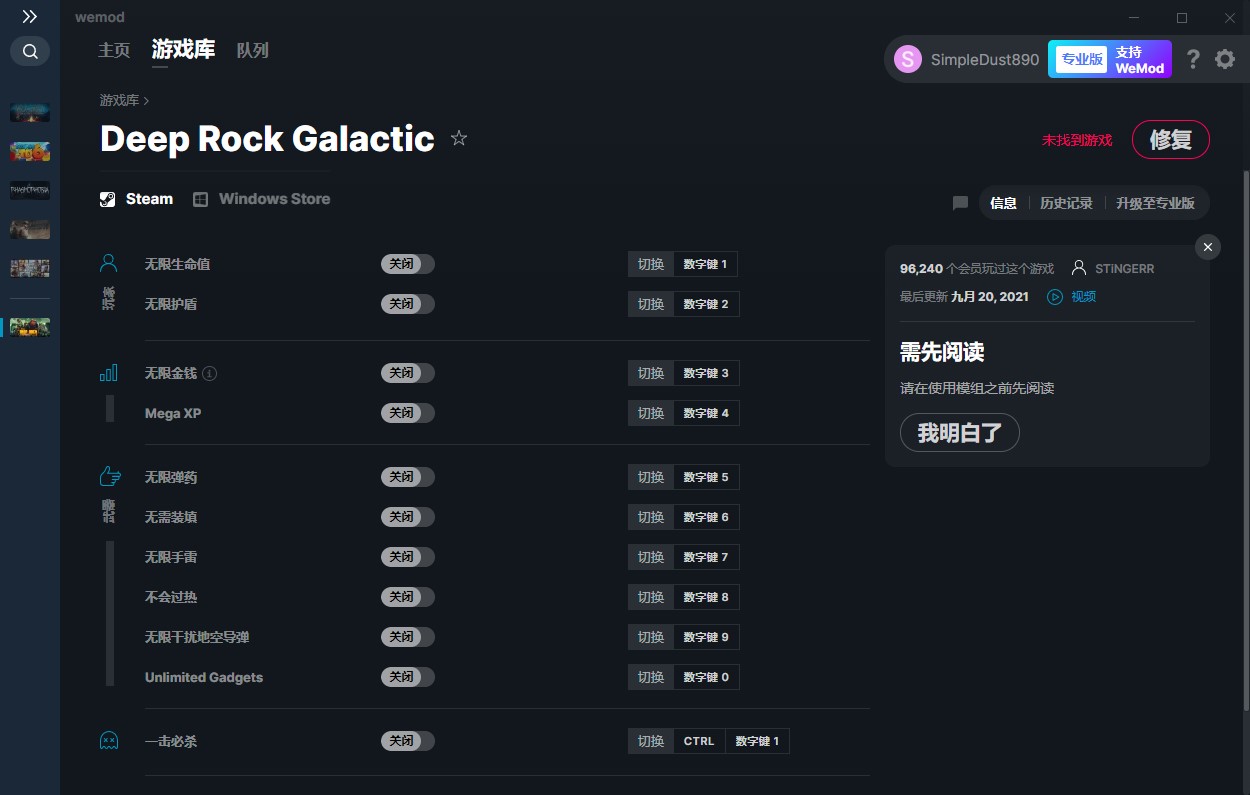
Task: Click the 修复 button
Action: point(1170,140)
